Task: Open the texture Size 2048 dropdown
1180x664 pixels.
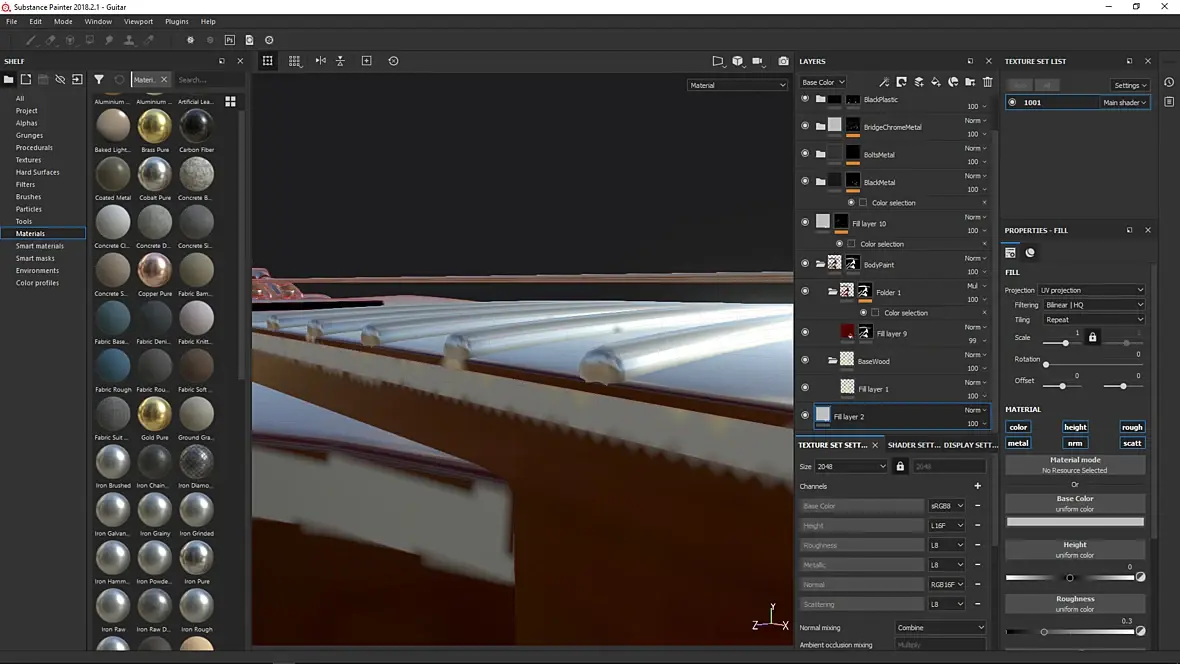Action: tap(852, 467)
